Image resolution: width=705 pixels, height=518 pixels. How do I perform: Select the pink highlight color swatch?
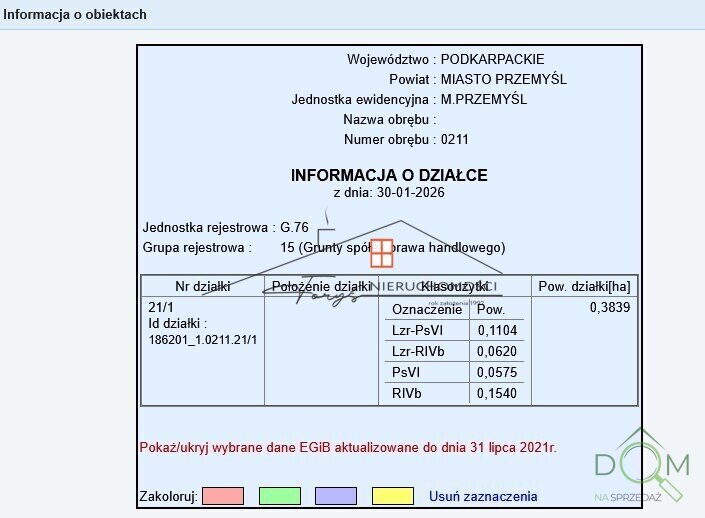click(223, 496)
